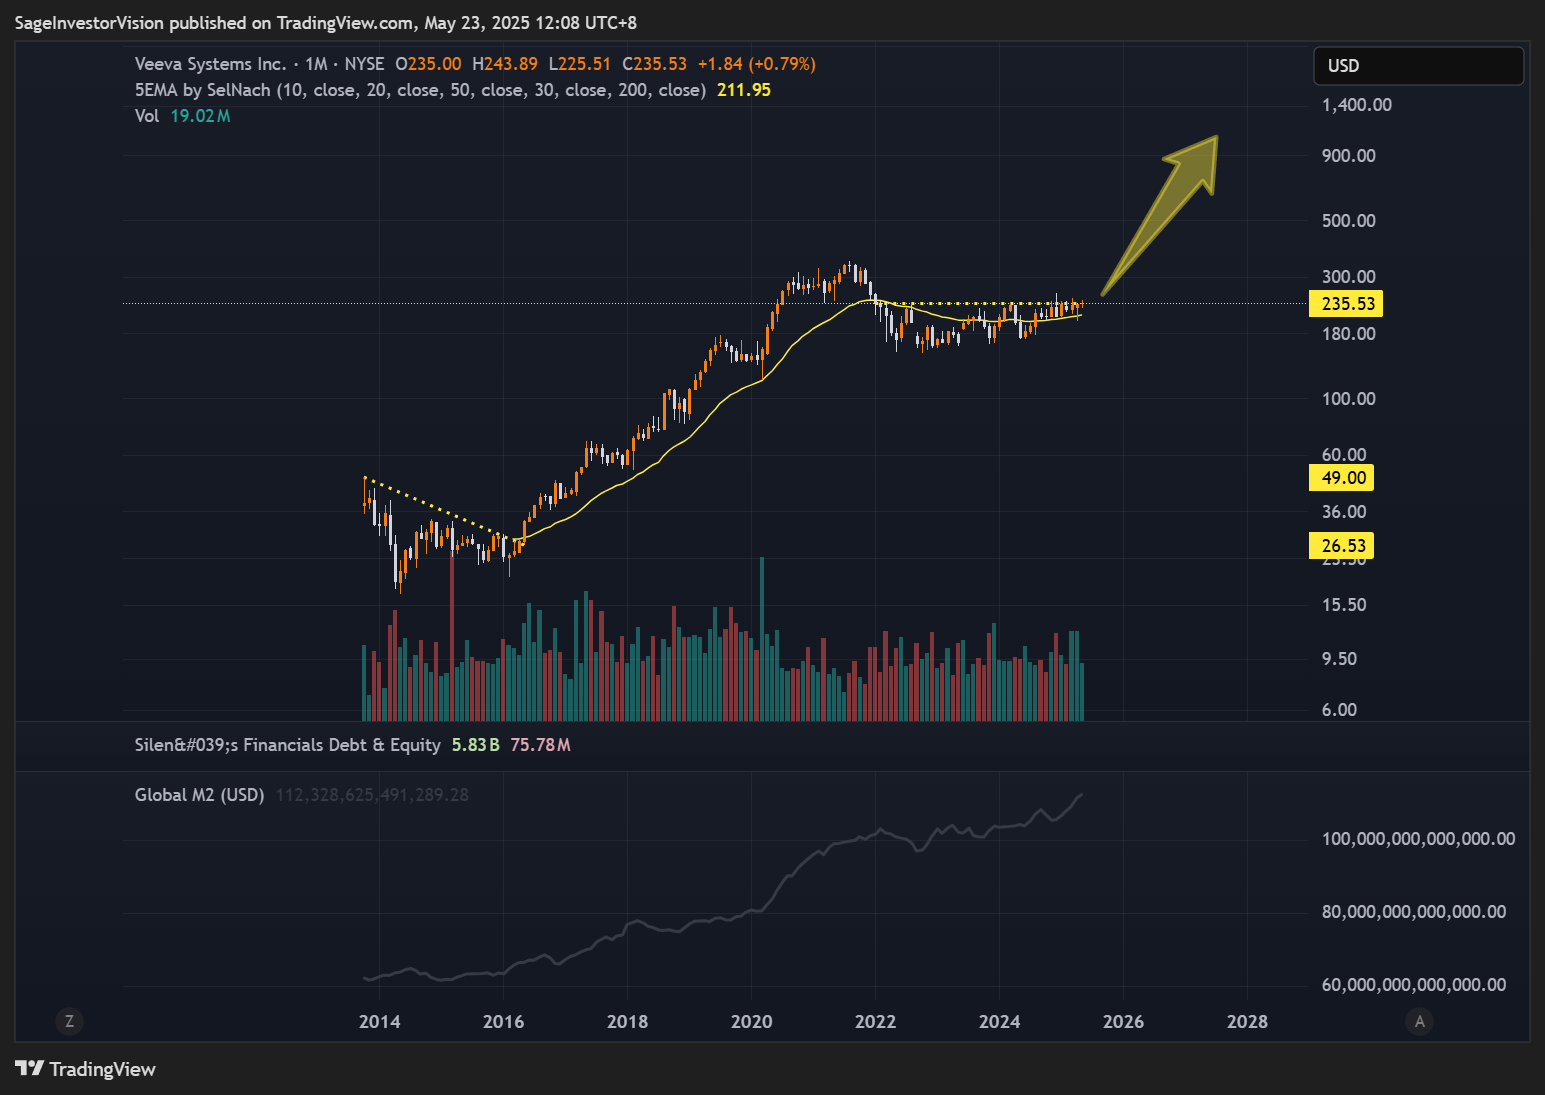Click the change value +1.84 (+0.79%)
Screen dimensions: 1545x1095
pyautogui.click(x=757, y=64)
